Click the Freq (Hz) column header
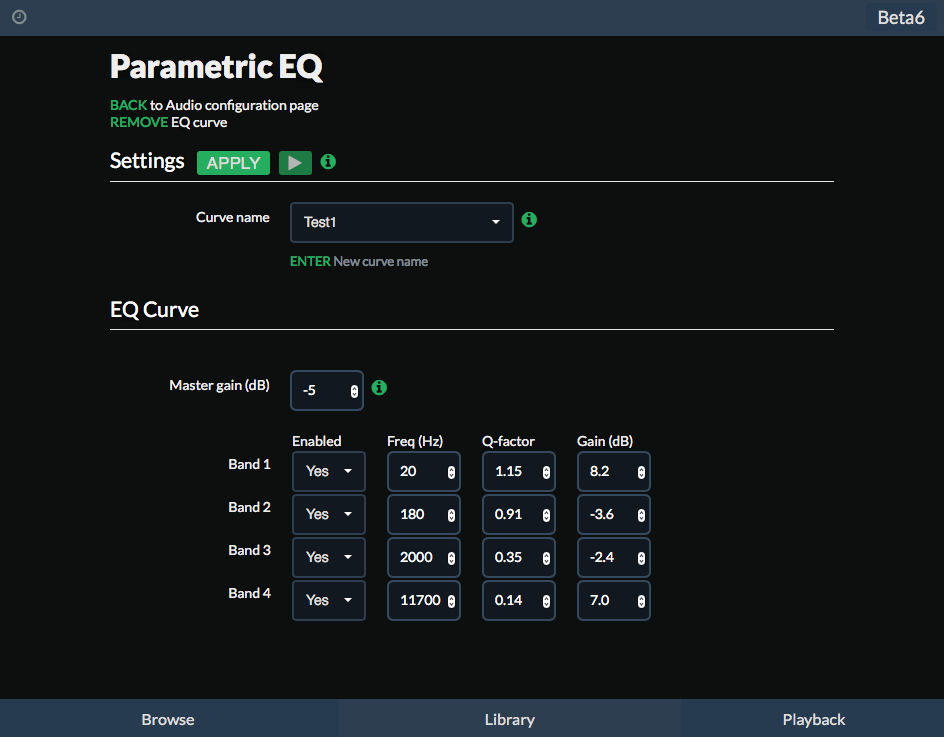Image resolution: width=944 pixels, height=737 pixels. 415,441
